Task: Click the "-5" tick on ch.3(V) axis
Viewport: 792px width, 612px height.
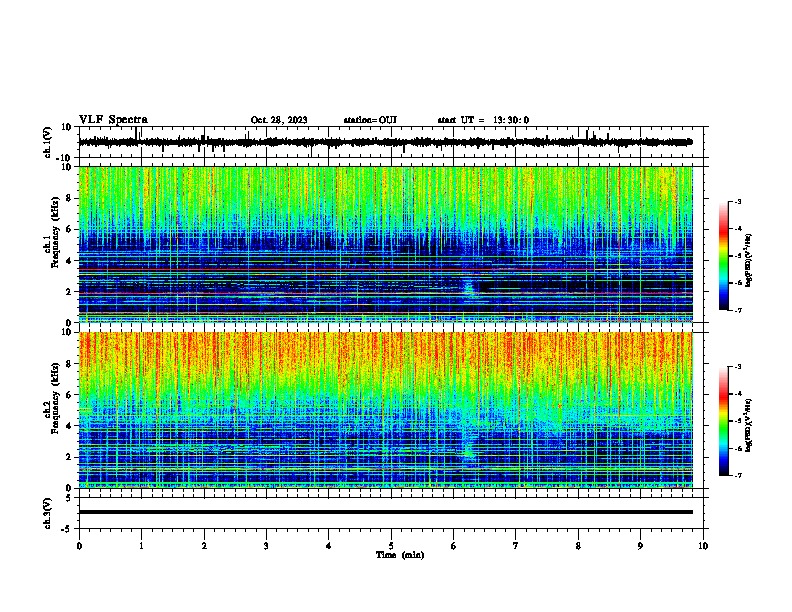Action: pyautogui.click(x=67, y=529)
